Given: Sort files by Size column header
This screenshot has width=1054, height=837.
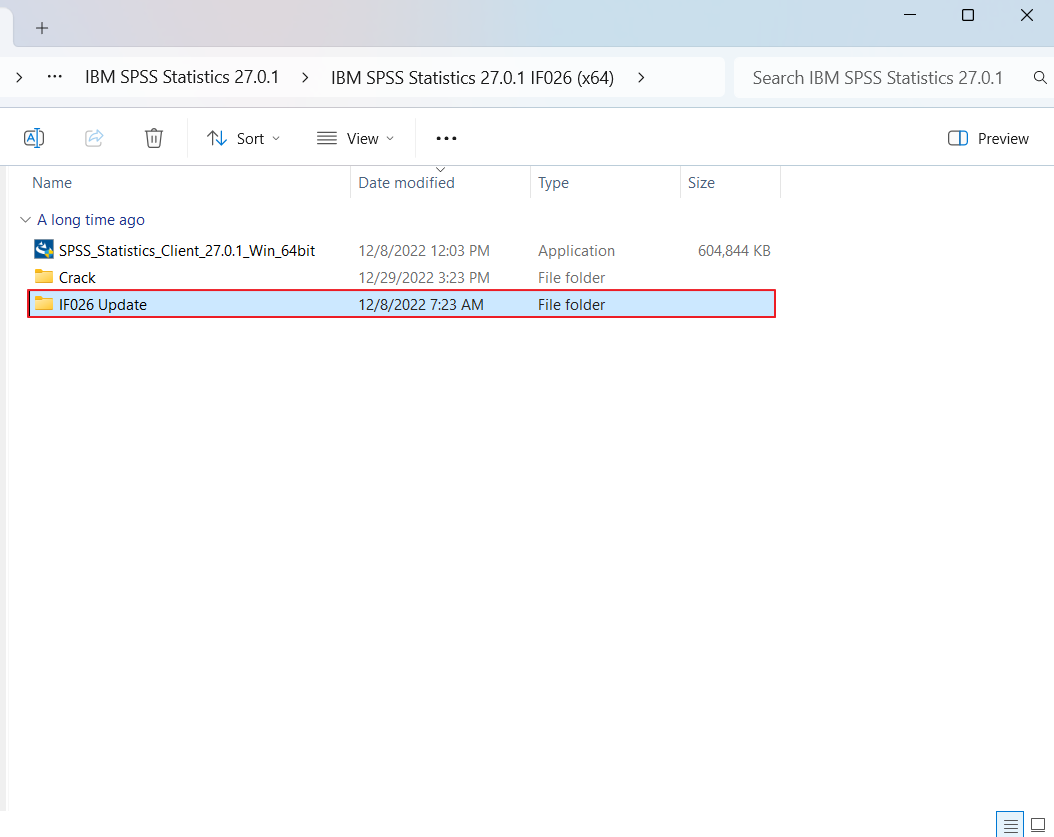Looking at the screenshot, I should tap(701, 183).
